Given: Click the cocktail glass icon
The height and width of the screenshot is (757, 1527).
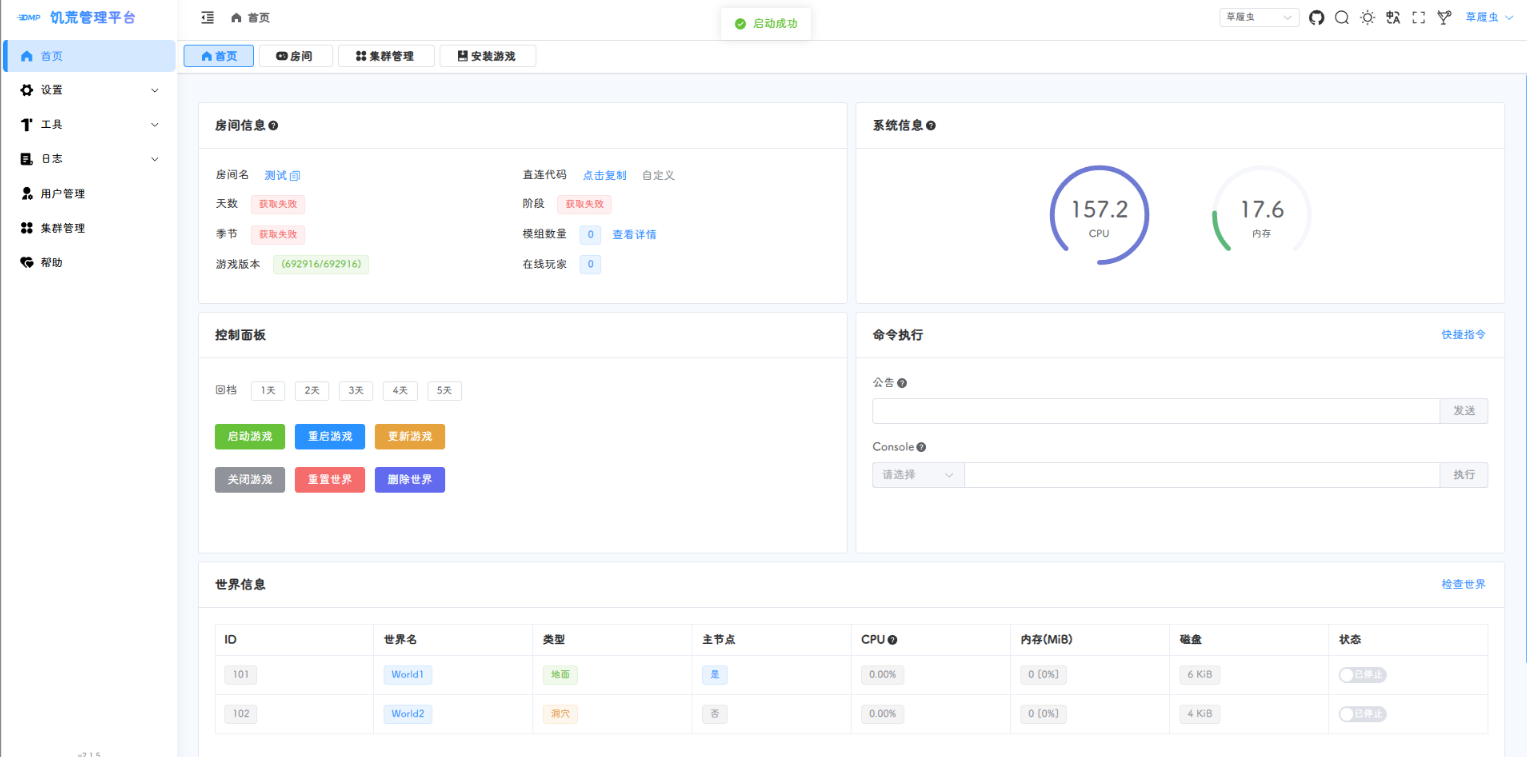Looking at the screenshot, I should coord(1444,17).
